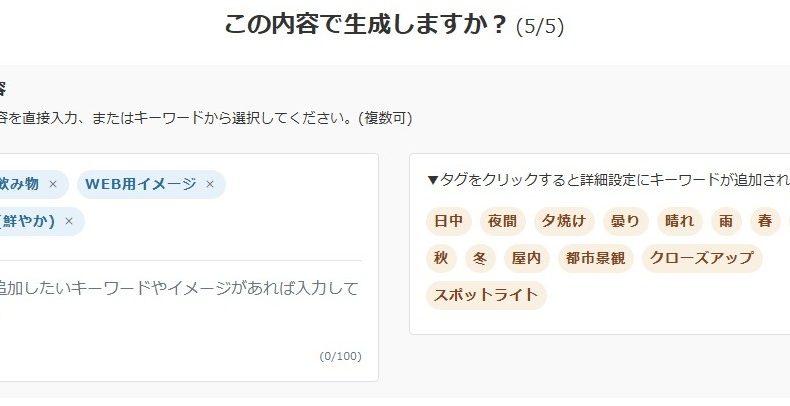Focus the additional keywords text field
Viewport: 790px width, 406px height.
click(x=180, y=300)
